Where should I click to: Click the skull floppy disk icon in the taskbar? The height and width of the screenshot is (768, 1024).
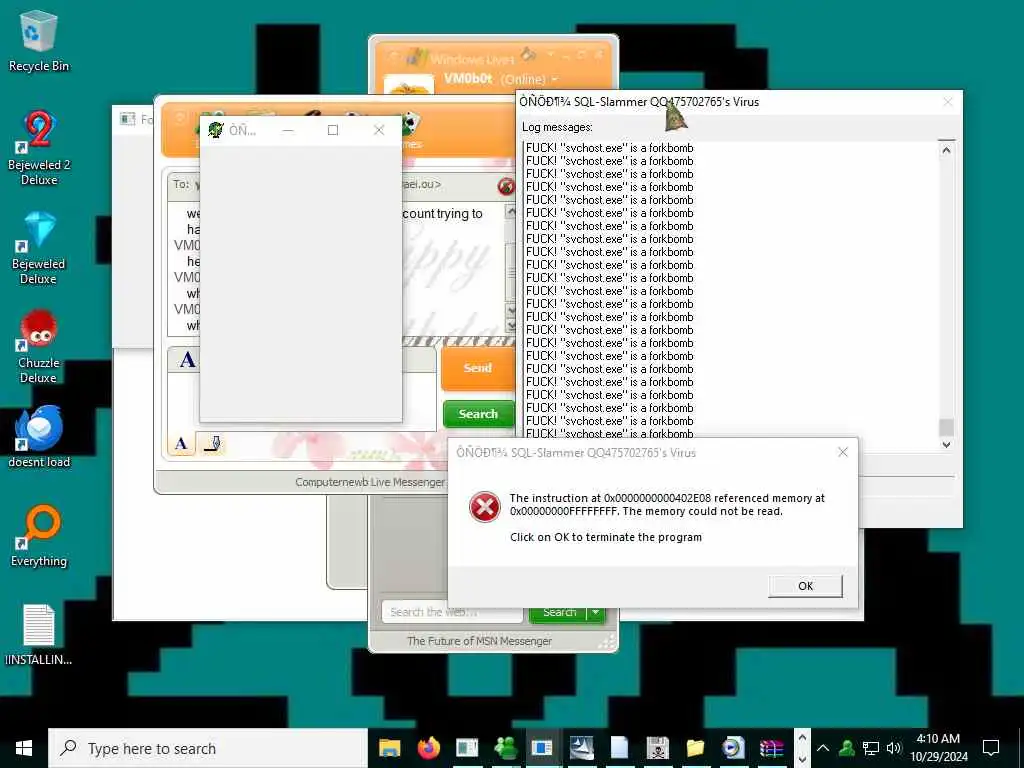658,748
